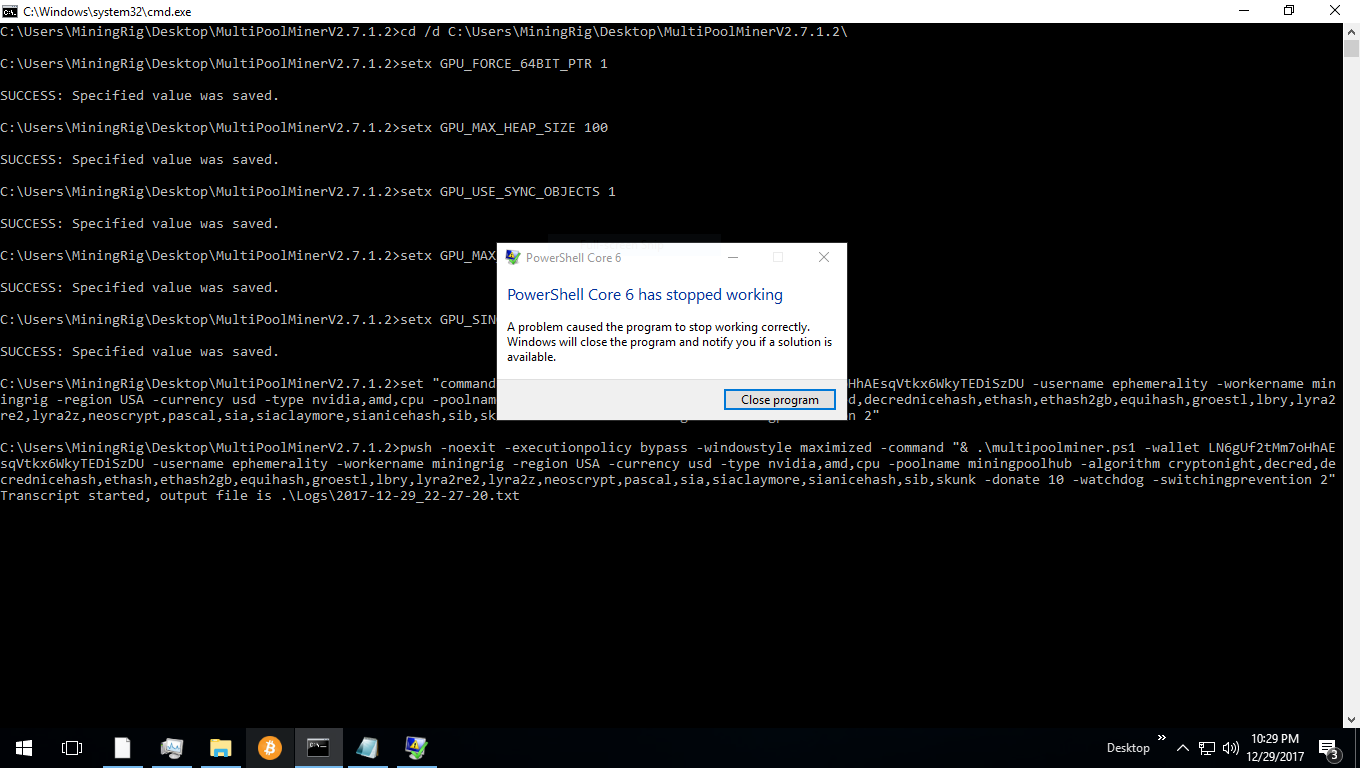This screenshot has width=1360, height=768.
Task: Launch the performance monitor app on the taskbar
Action: point(172,747)
